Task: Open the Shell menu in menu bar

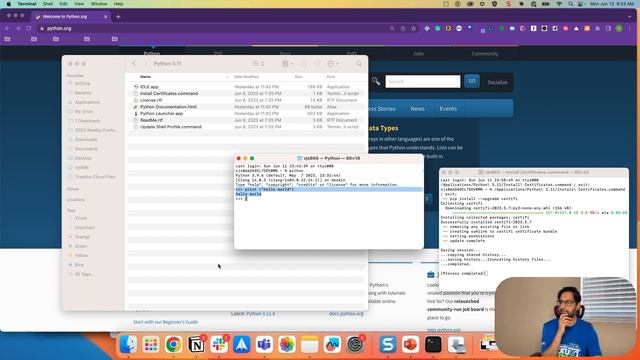Action: tap(48, 4)
